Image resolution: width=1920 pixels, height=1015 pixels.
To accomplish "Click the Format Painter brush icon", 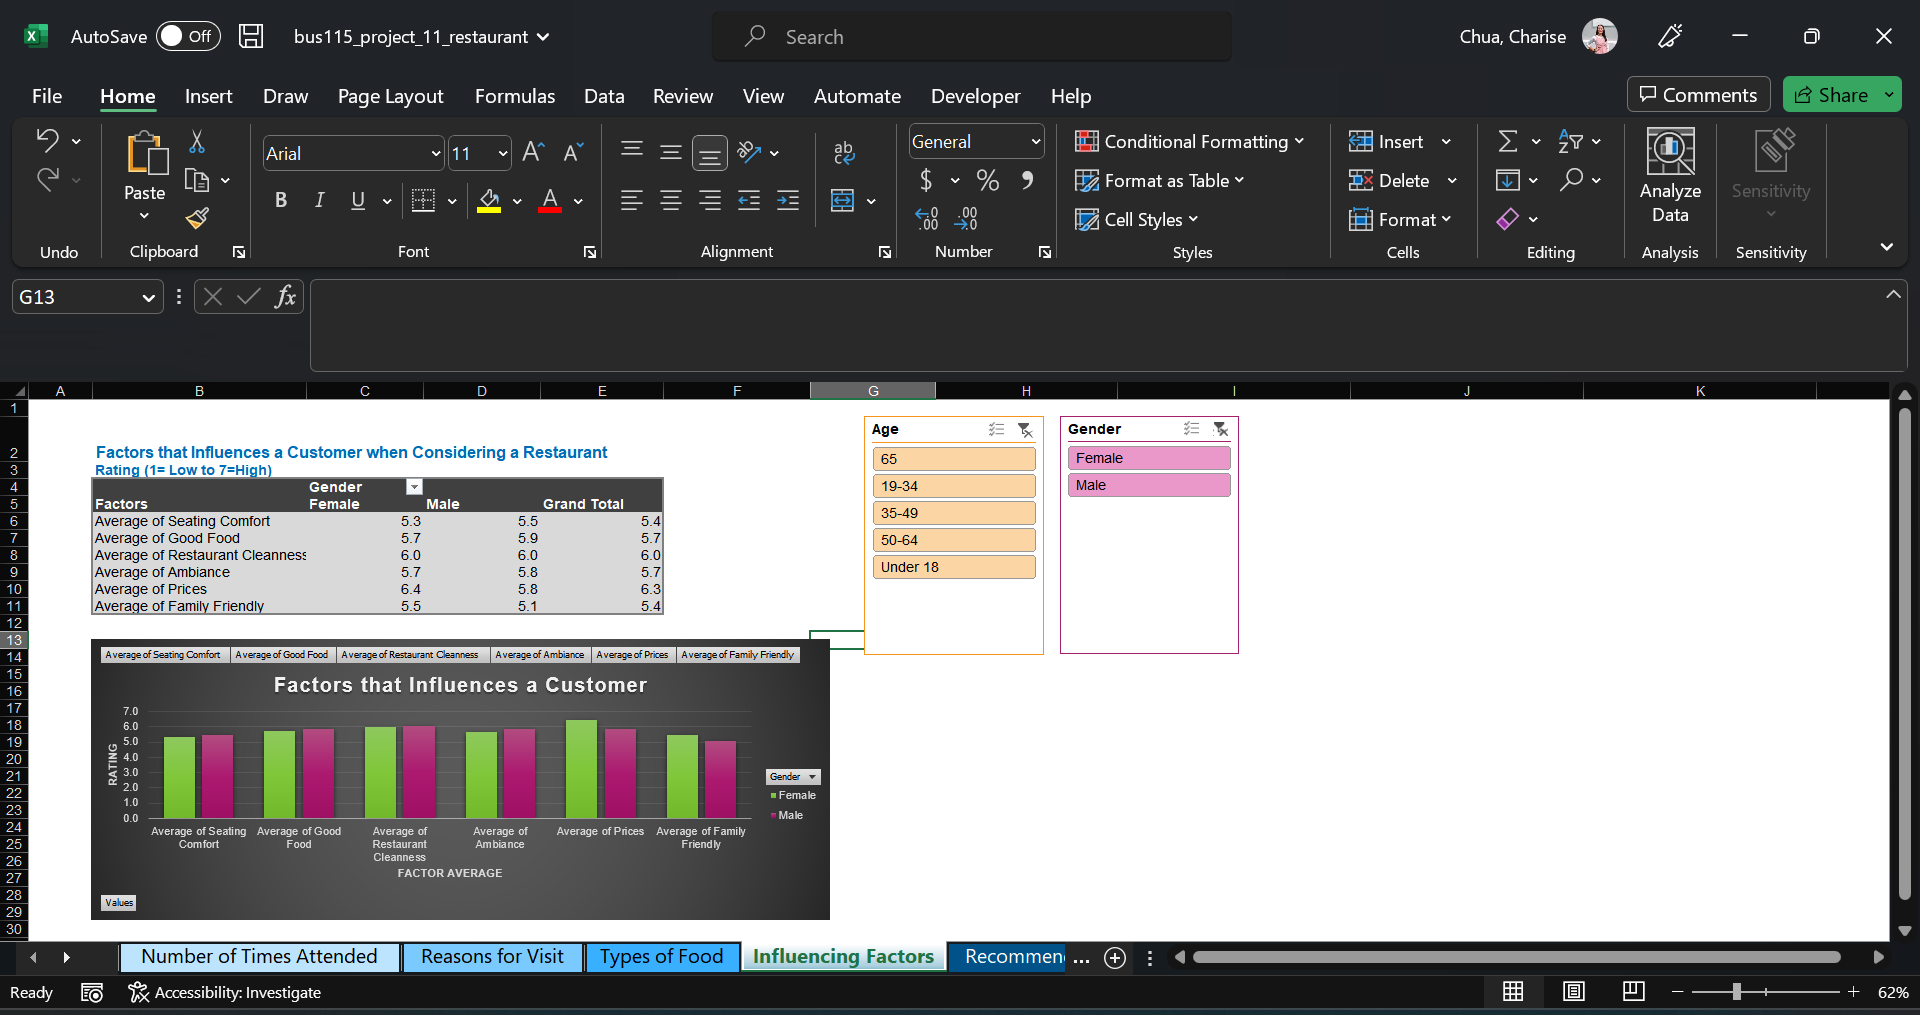I will pos(198,217).
